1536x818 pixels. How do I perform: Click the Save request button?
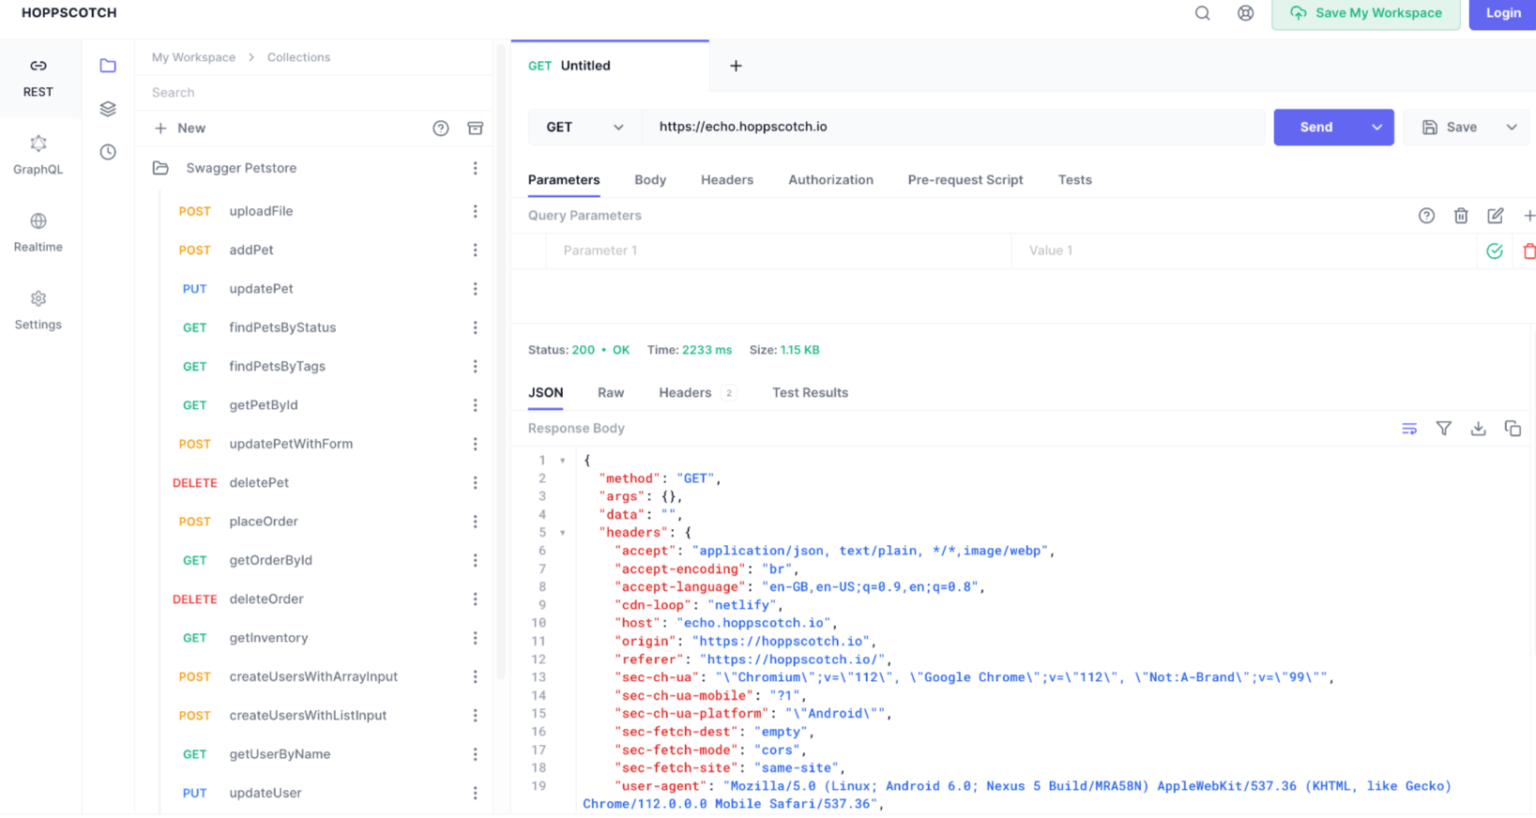coord(1450,127)
